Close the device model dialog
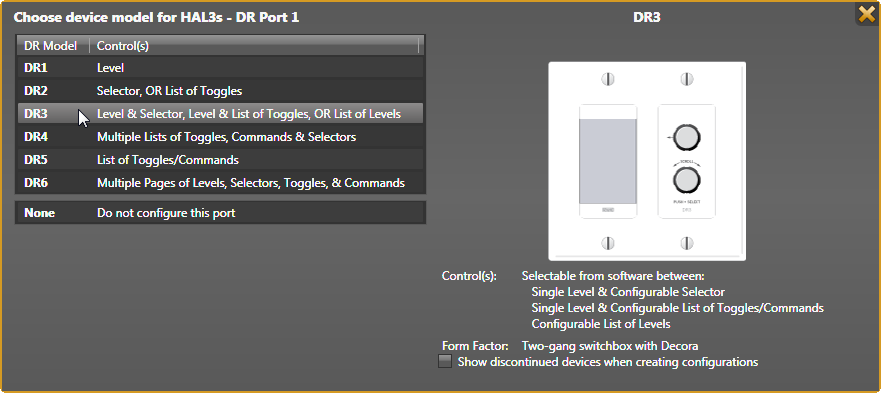Image resolution: width=881 pixels, height=393 pixels. coord(867,14)
